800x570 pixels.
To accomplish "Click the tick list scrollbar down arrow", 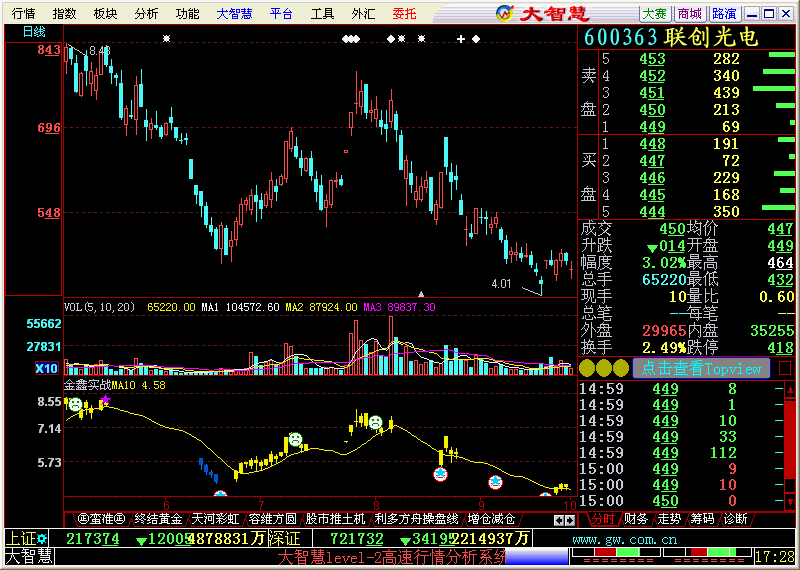I will pyautogui.click(x=790, y=501).
